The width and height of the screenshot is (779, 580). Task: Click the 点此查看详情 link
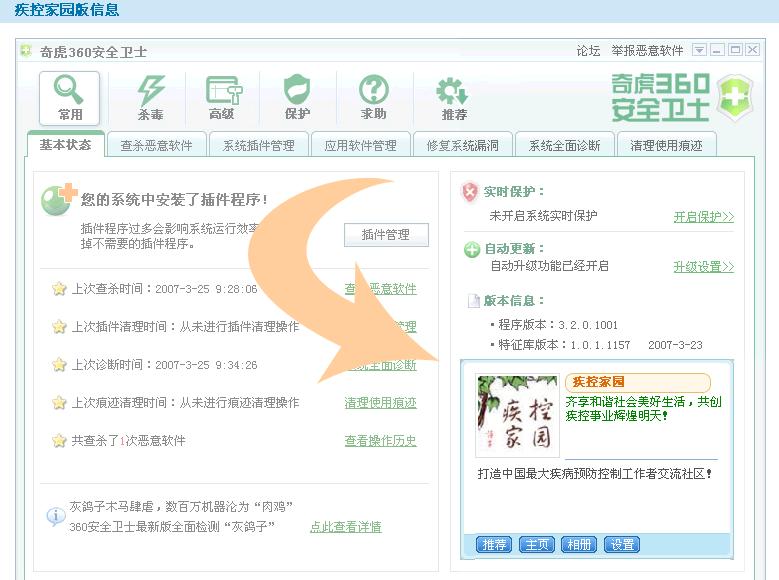(345, 527)
